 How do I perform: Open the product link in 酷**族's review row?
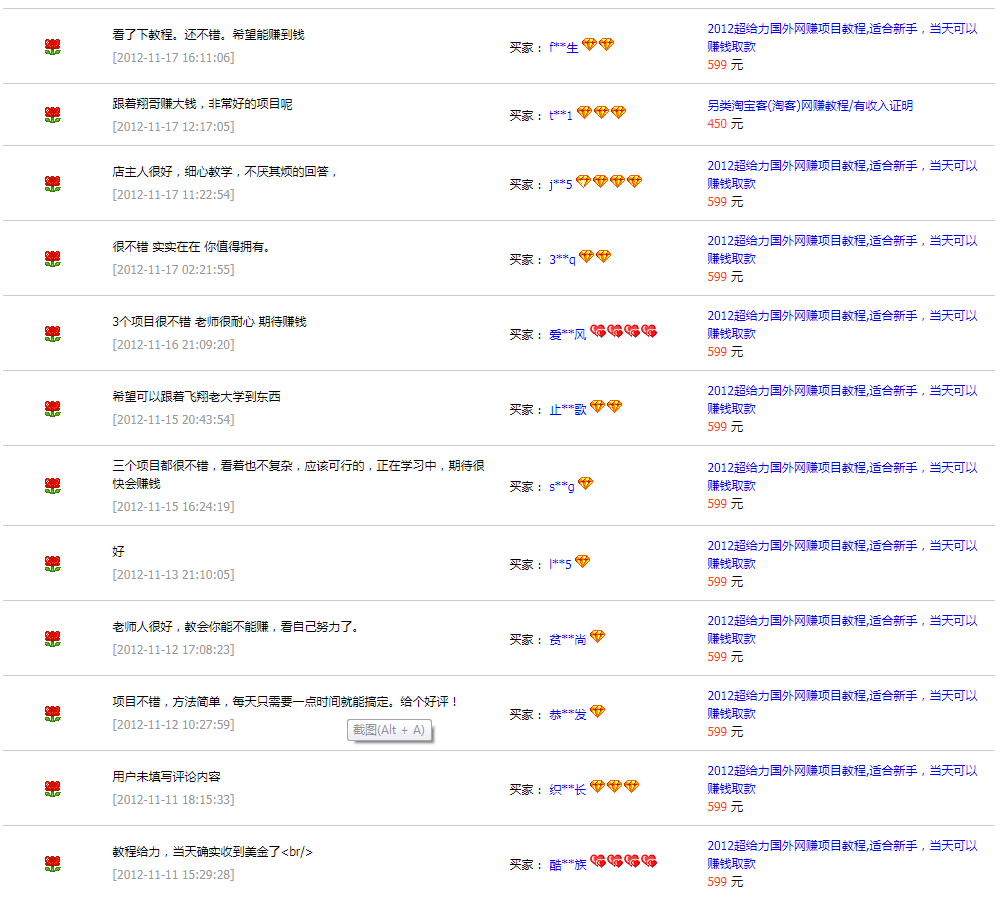[x=842, y=854]
